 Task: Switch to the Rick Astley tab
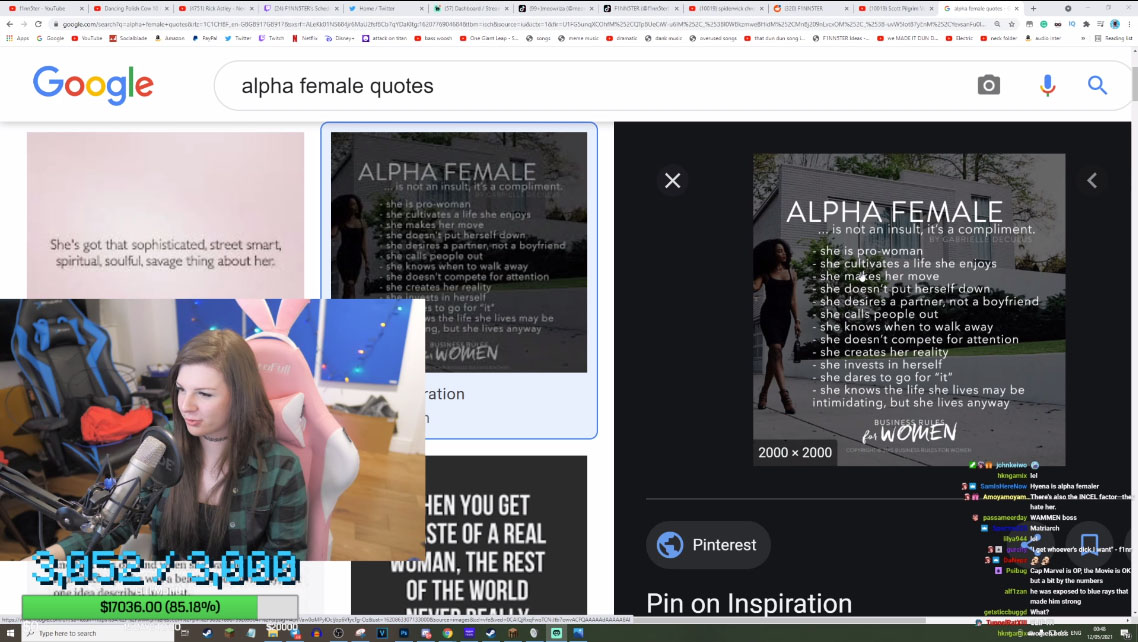click(x=214, y=9)
